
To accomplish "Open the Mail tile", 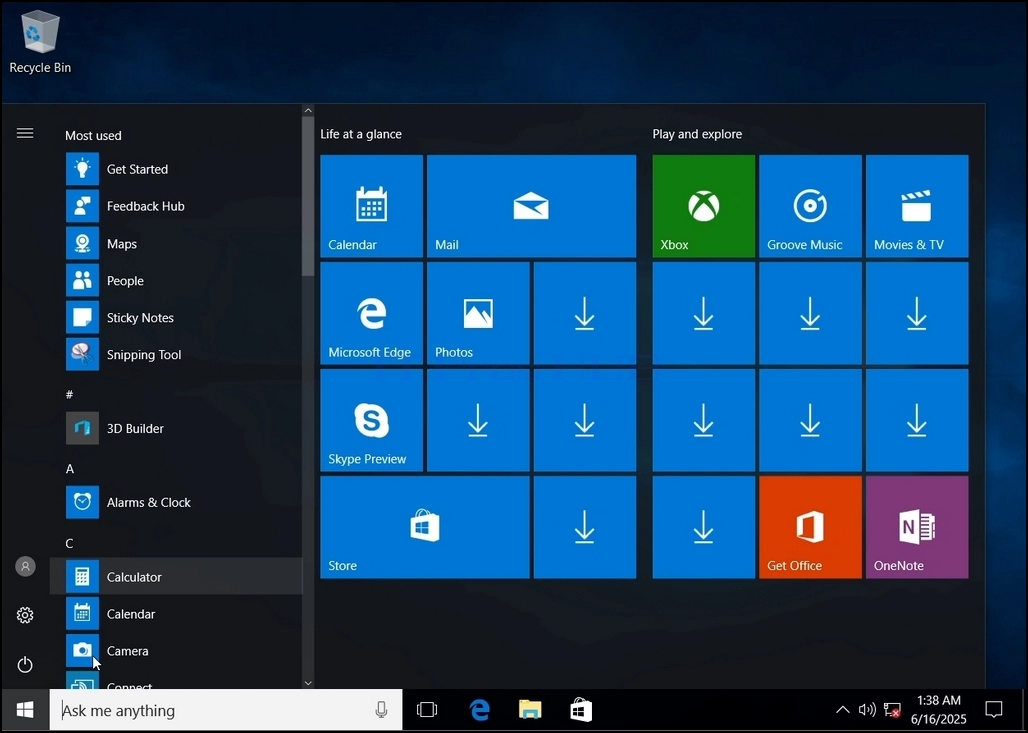I will (531, 206).
